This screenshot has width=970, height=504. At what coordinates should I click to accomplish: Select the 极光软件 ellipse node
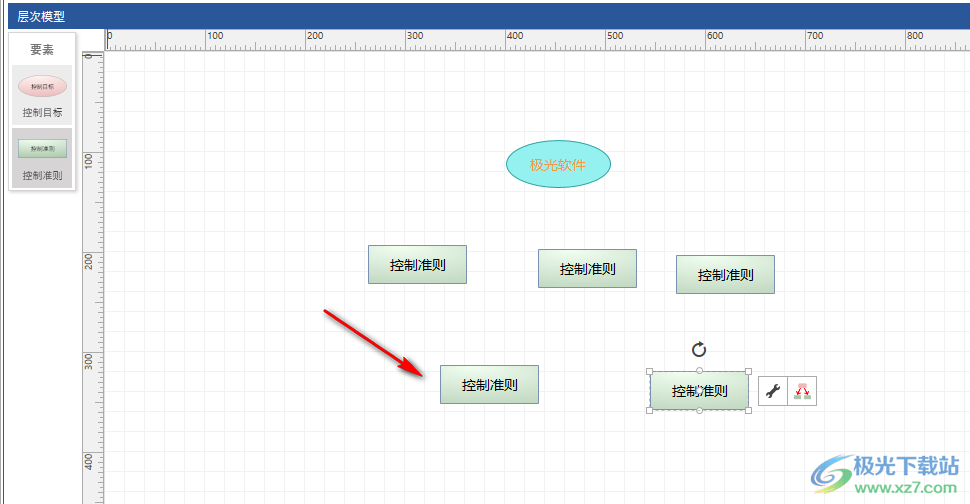point(558,164)
